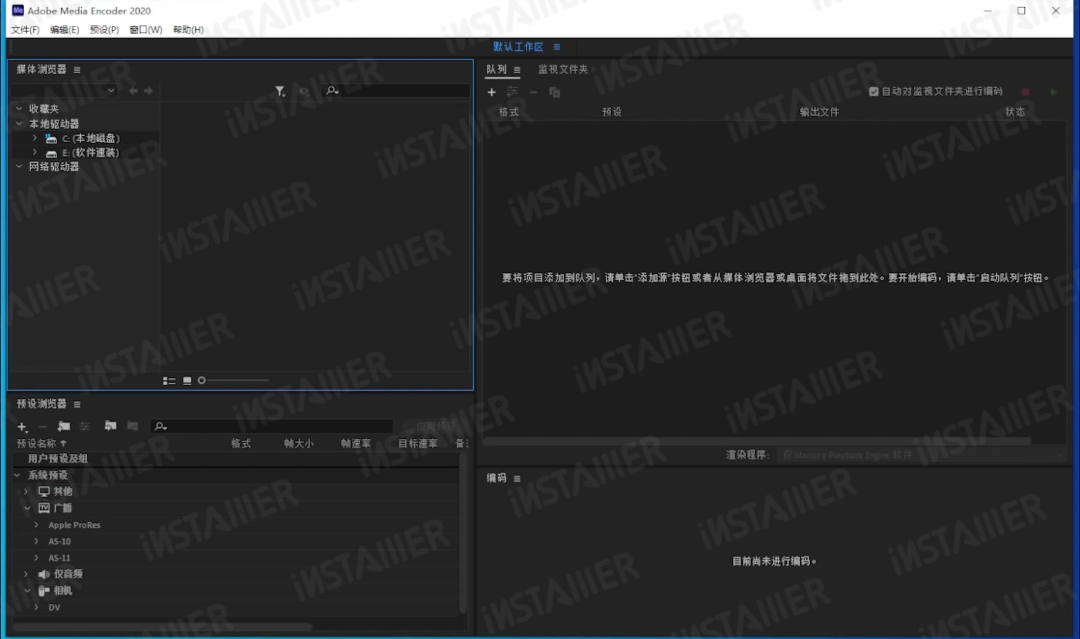This screenshot has height=639, width=1080.
Task: Click the preset browser horizontal scrollbar
Action: pyautogui.click(x=163, y=627)
